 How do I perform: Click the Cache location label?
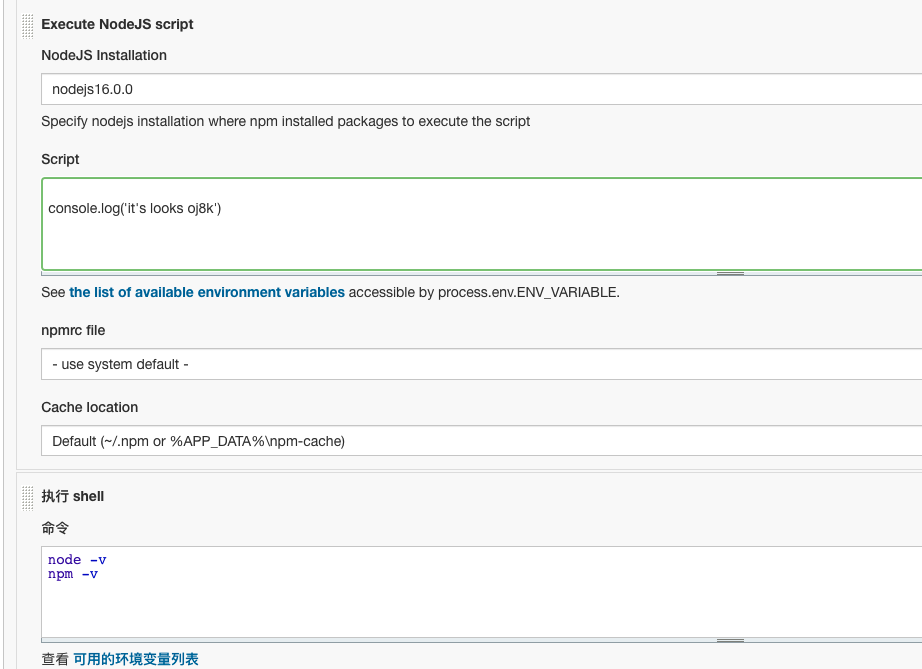[89, 407]
